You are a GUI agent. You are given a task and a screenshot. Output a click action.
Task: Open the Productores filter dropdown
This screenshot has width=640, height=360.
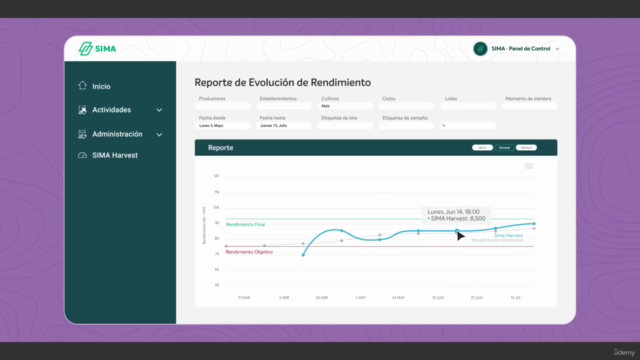pyautogui.click(x=222, y=106)
